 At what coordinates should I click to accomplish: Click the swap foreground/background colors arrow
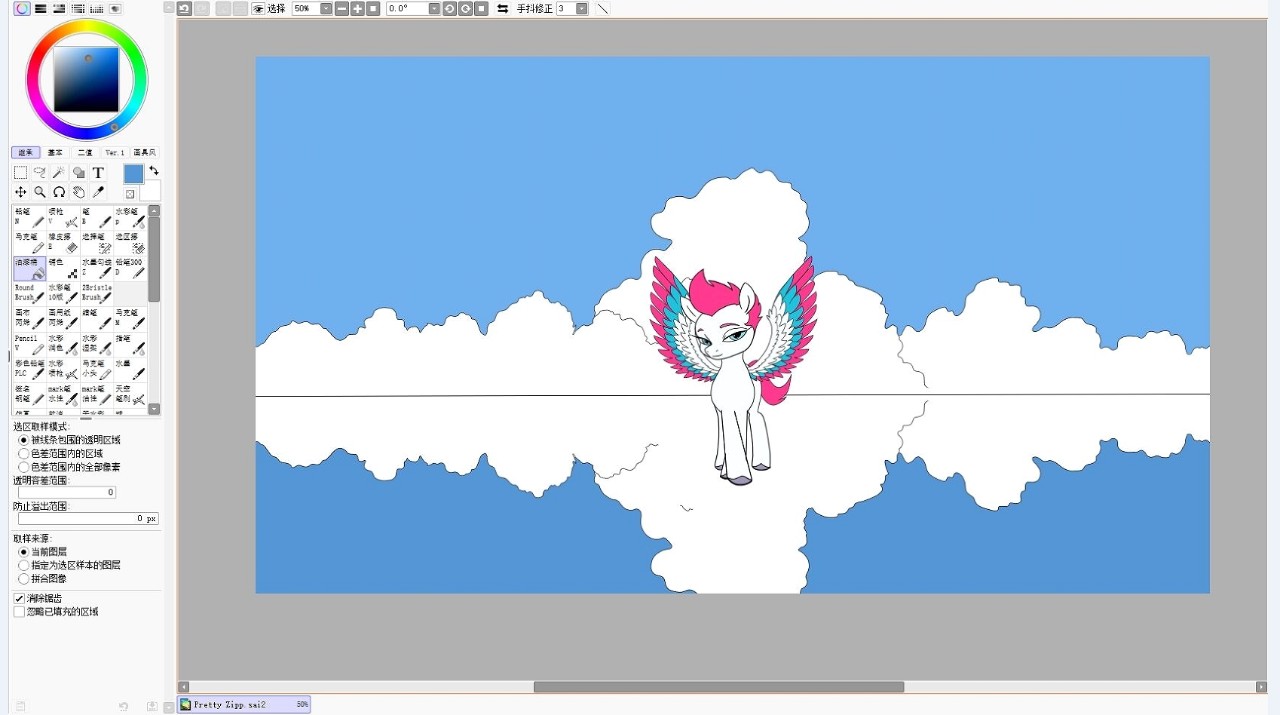(x=154, y=171)
